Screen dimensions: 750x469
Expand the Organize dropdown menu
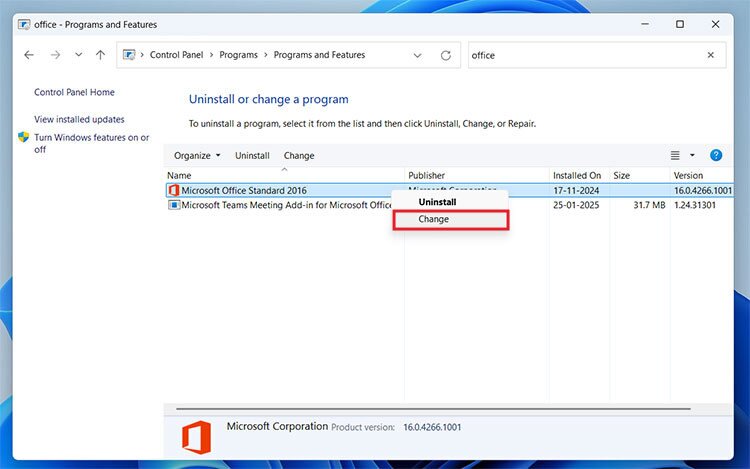pyautogui.click(x=197, y=155)
